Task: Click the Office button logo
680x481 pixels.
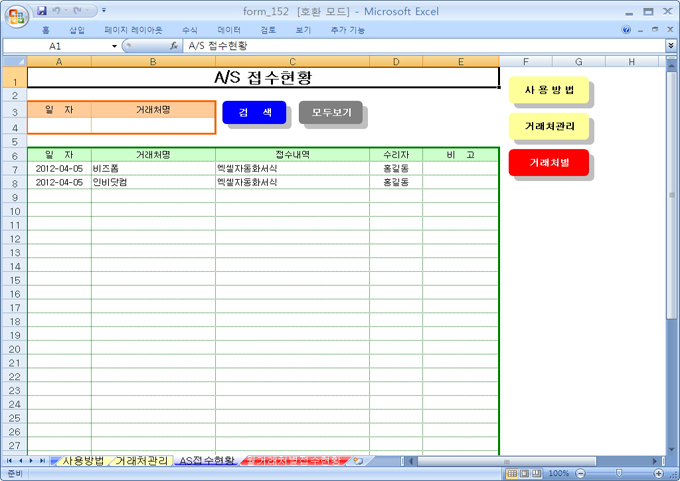Action: pos(18,17)
